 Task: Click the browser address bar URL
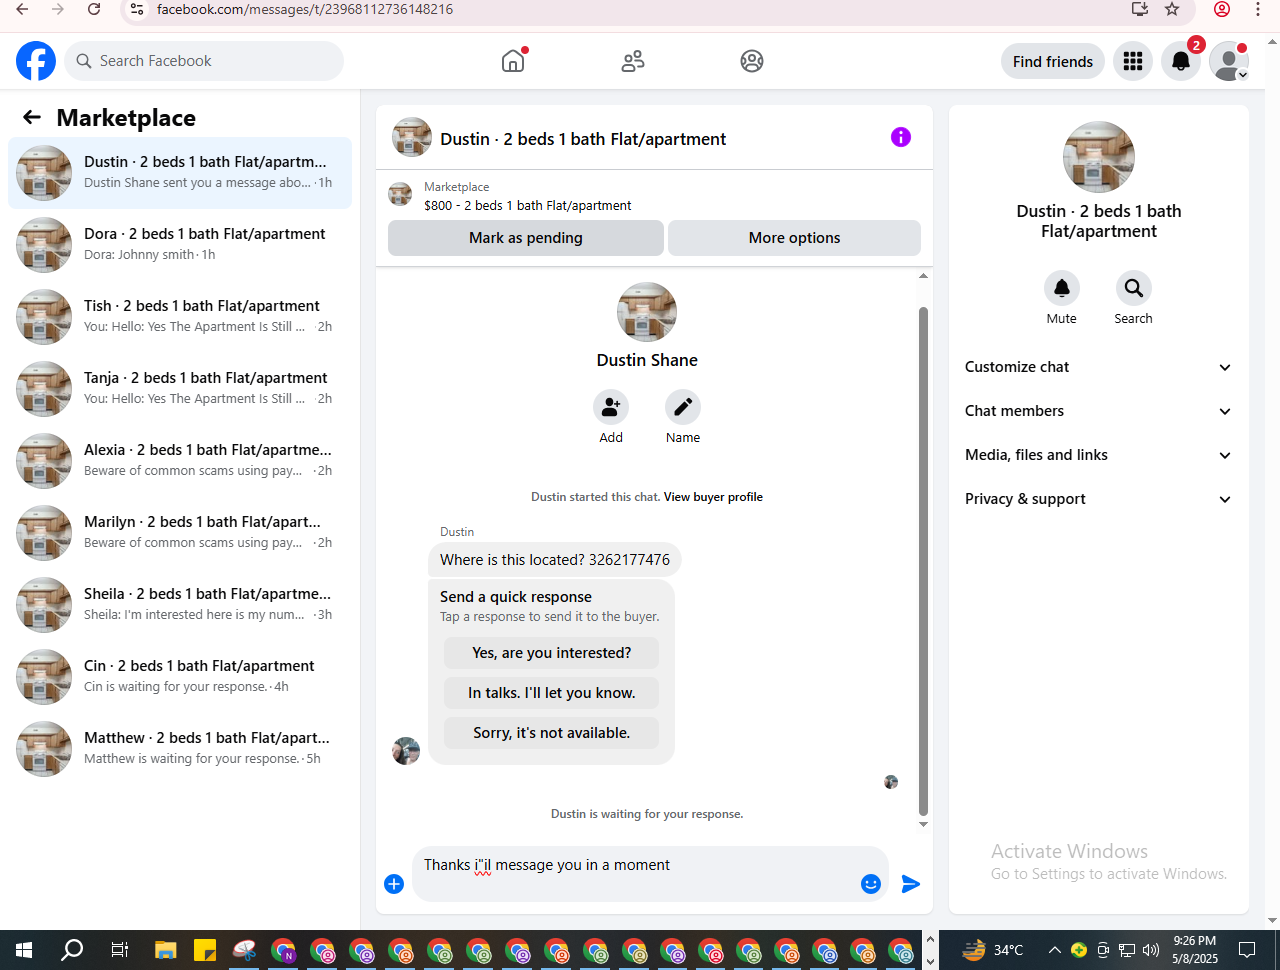click(305, 9)
